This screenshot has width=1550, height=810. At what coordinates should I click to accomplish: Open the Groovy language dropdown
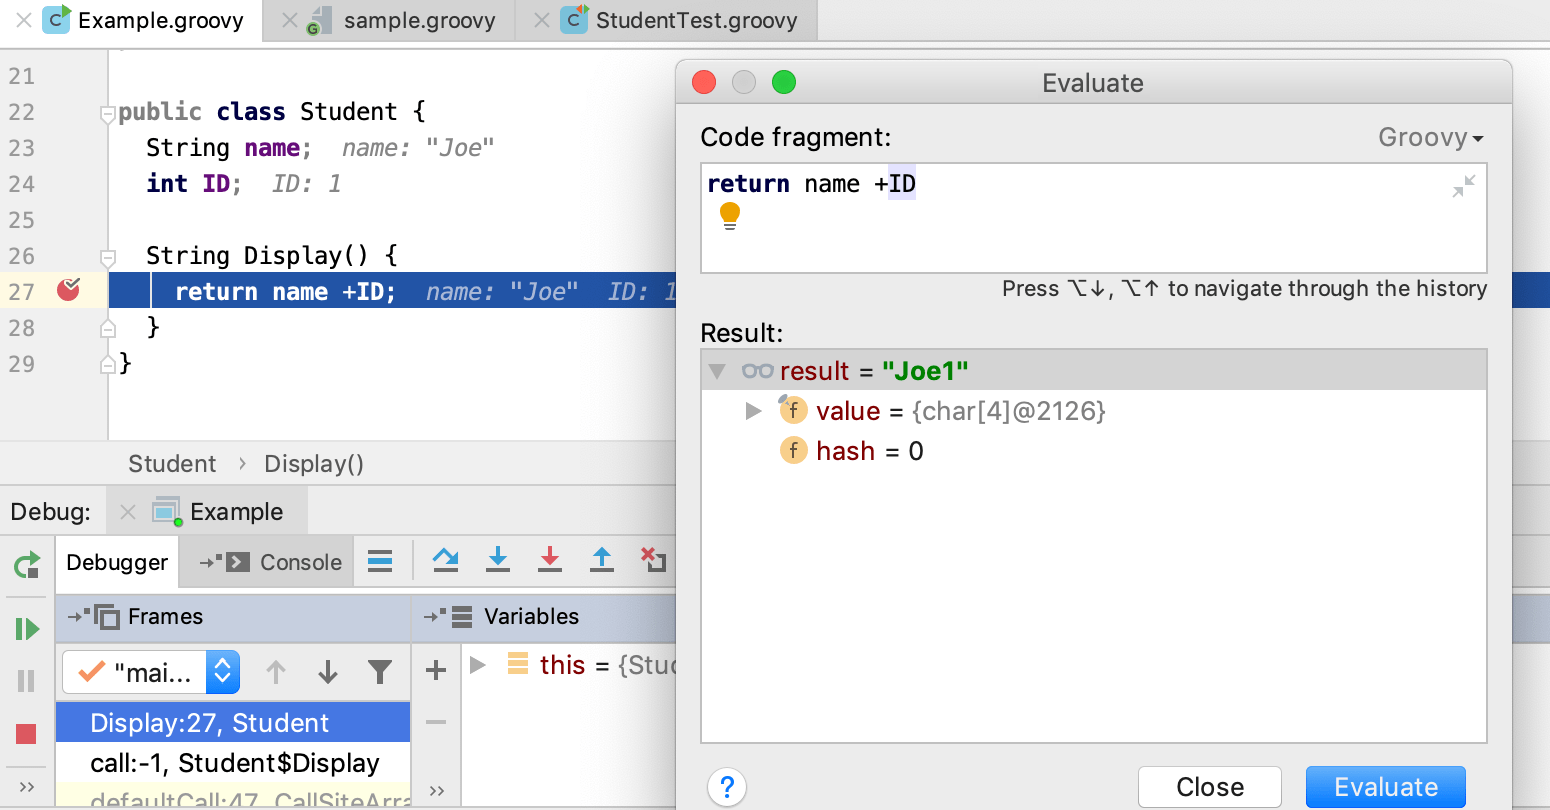[1429, 137]
